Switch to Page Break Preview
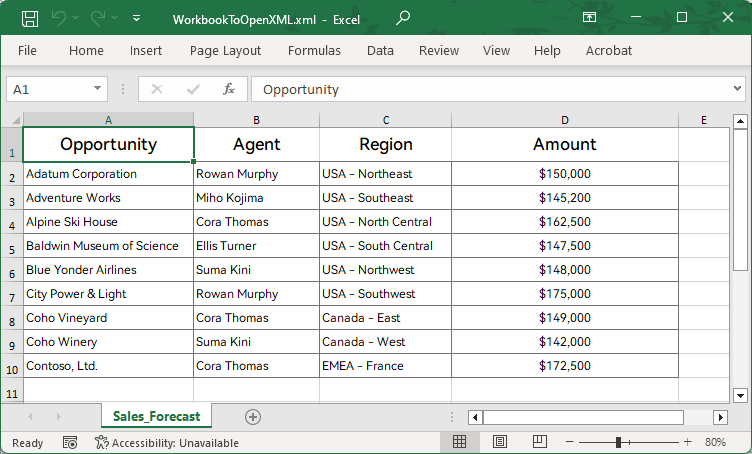 coord(540,442)
